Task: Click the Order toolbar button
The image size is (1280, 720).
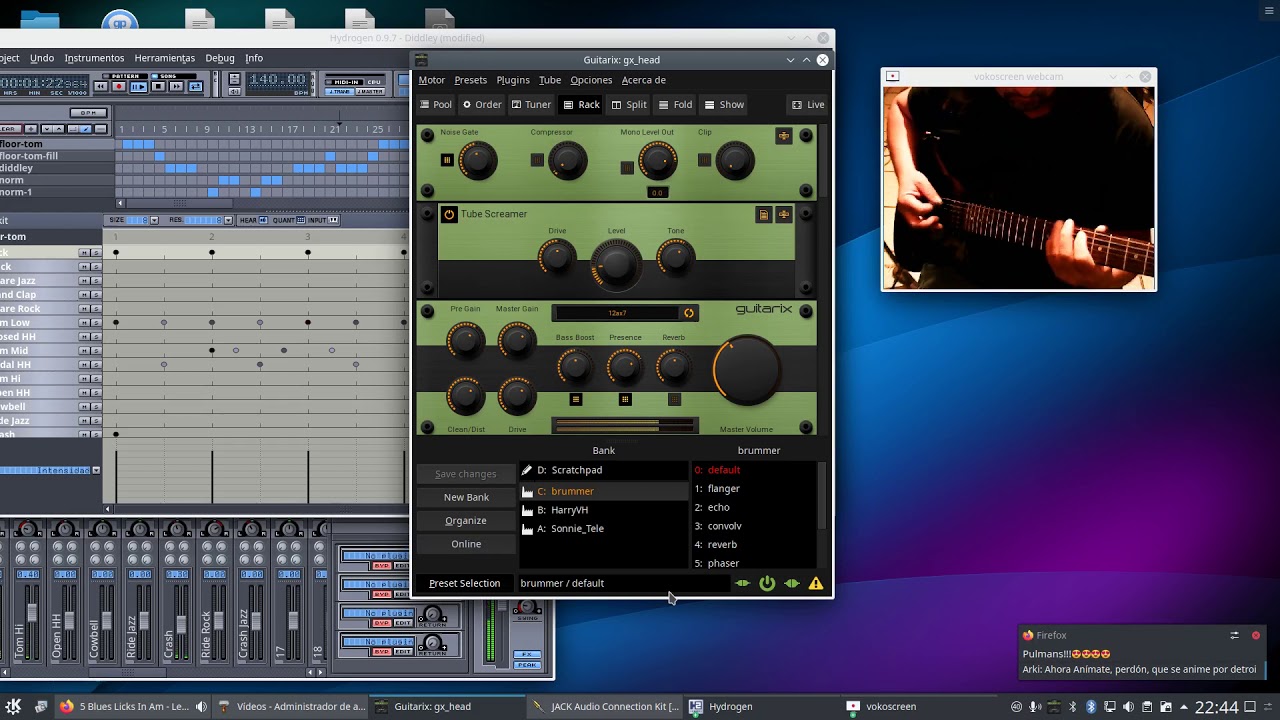Action: point(482,104)
